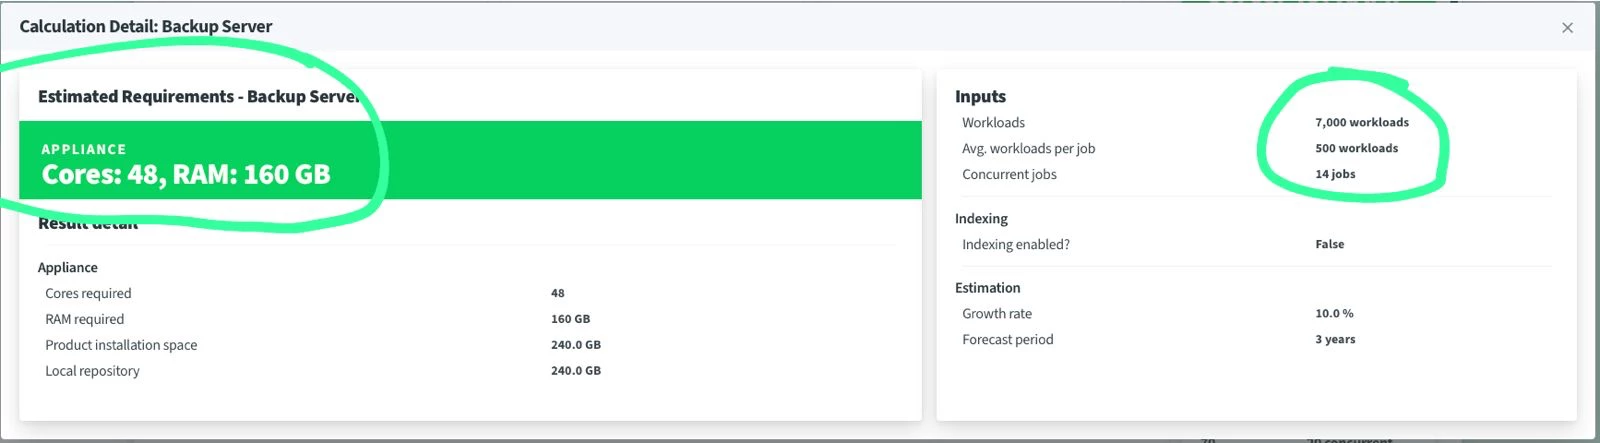Image resolution: width=1600 pixels, height=443 pixels.
Task: Select the '14 jobs' value
Action: tap(1335, 175)
